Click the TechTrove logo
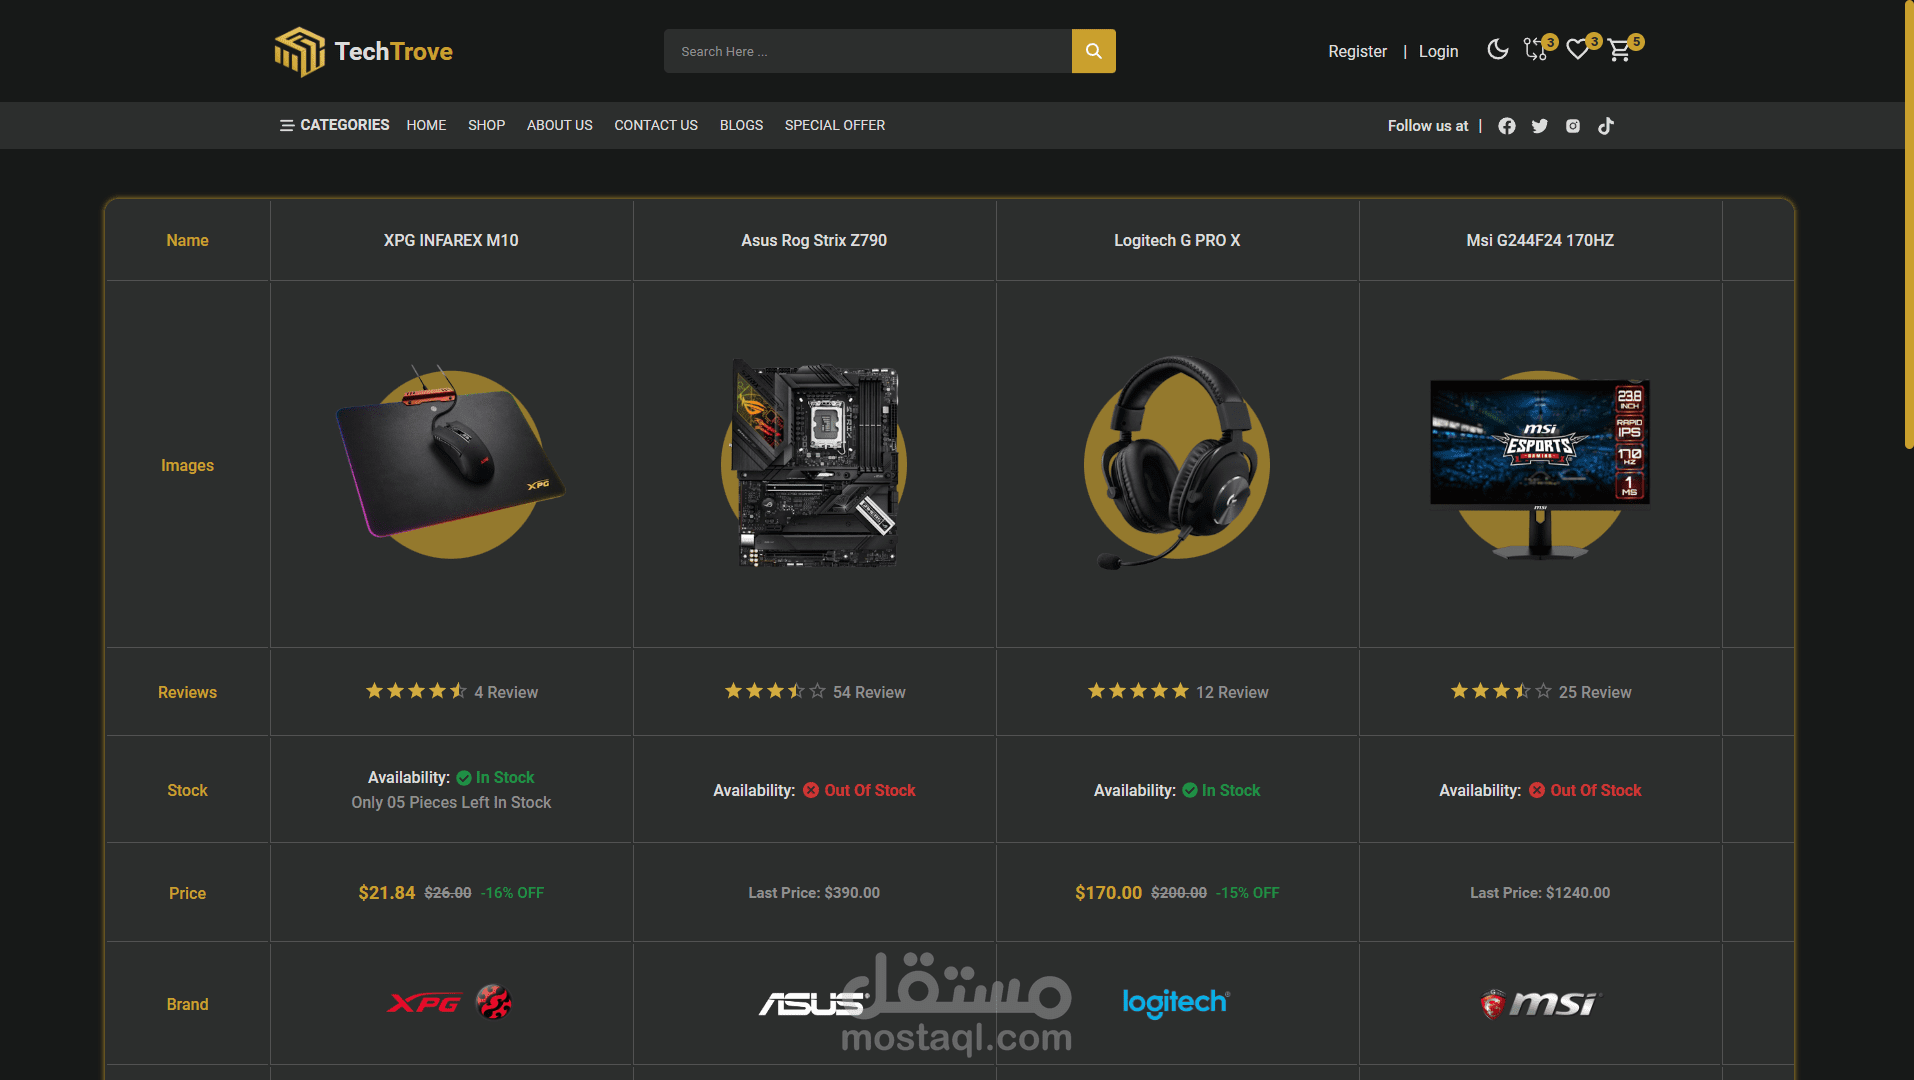 coord(364,51)
